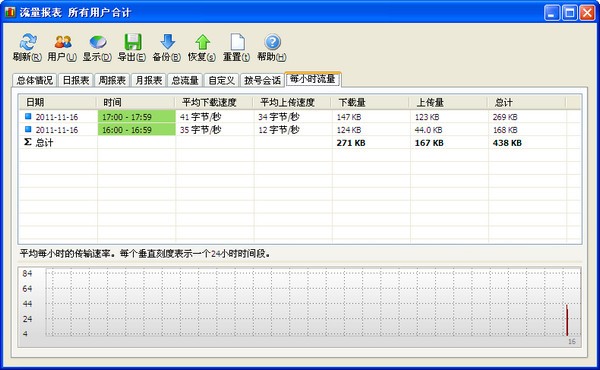Sort by the 日期 column header

tap(57, 103)
